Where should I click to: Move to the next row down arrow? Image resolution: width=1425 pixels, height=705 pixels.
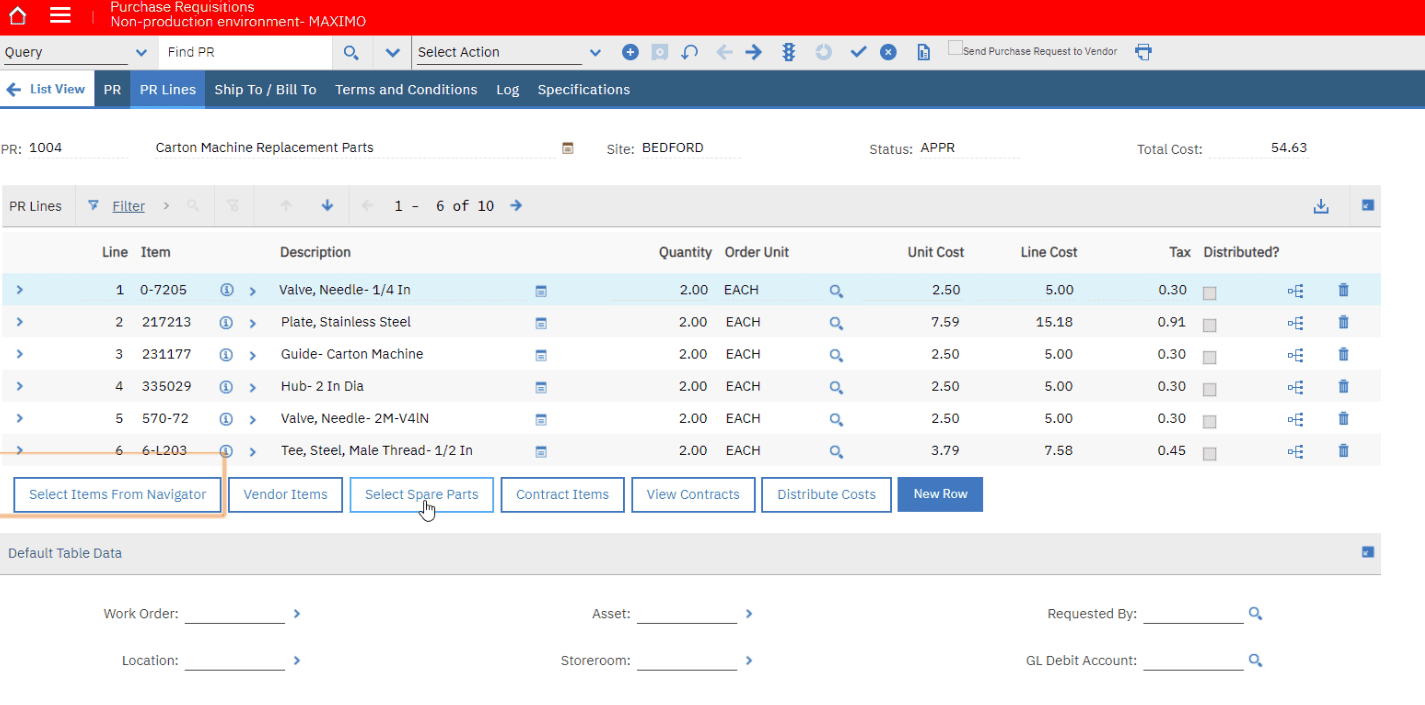click(327, 206)
